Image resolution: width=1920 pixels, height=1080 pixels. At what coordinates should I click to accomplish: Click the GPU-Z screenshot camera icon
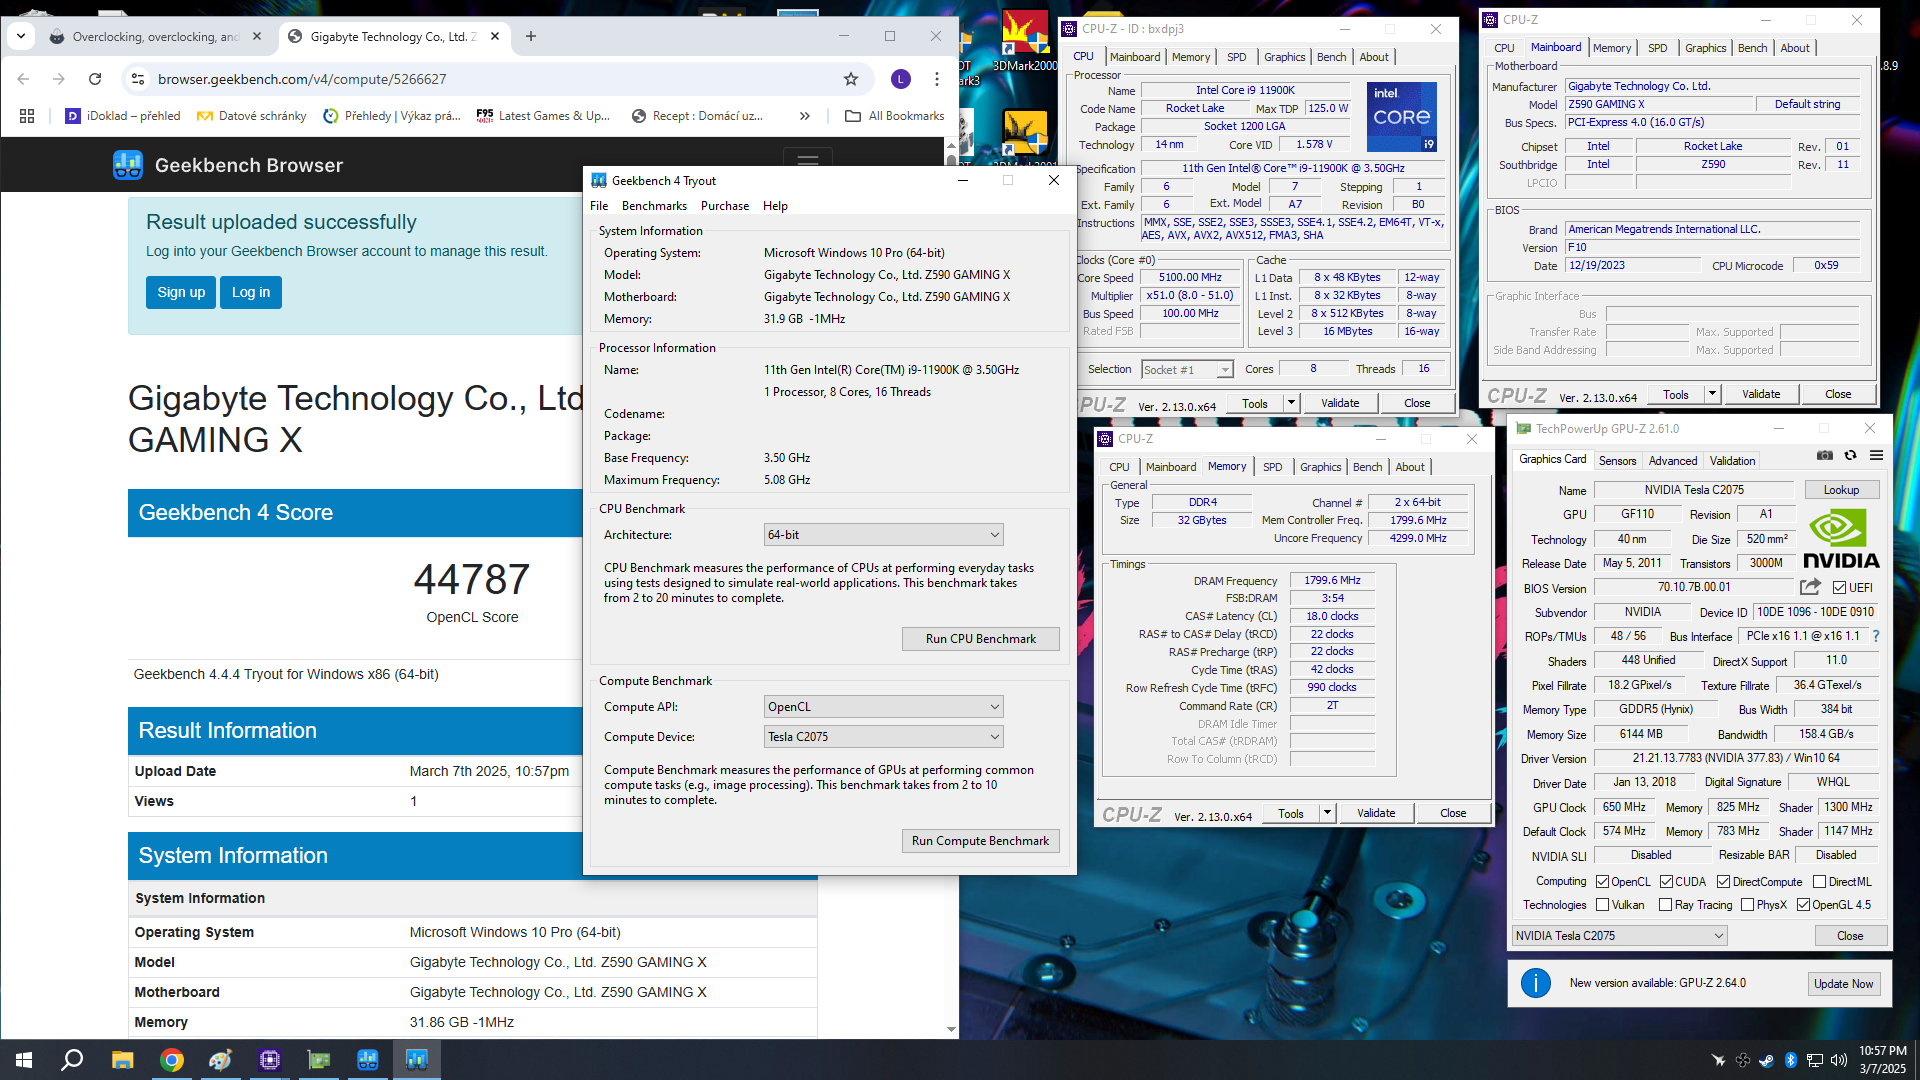tap(1825, 455)
